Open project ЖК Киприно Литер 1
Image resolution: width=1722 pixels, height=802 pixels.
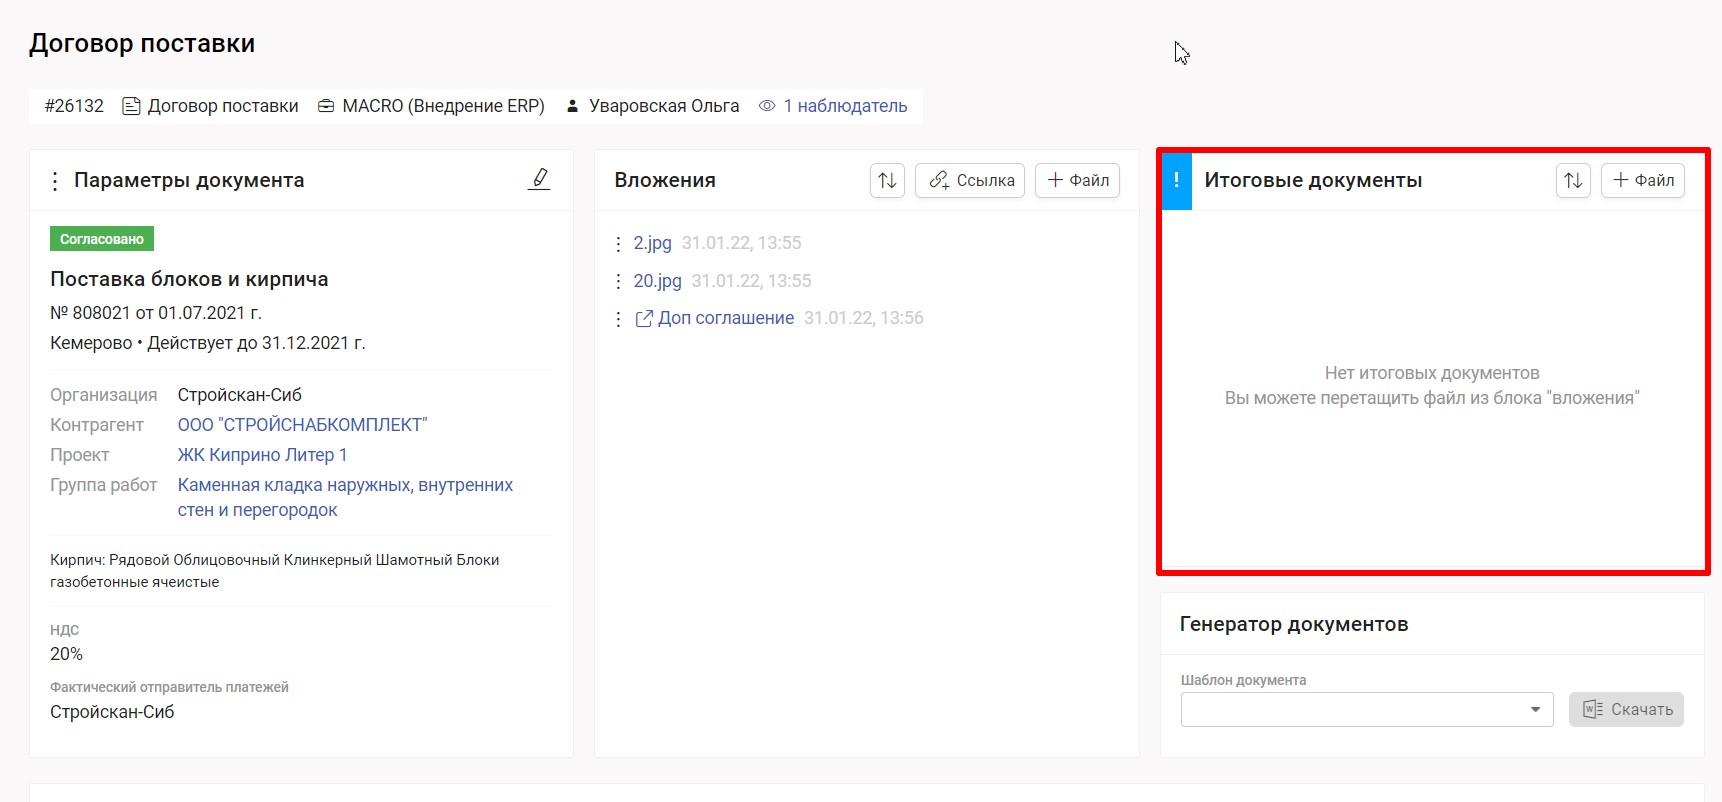[x=262, y=455]
